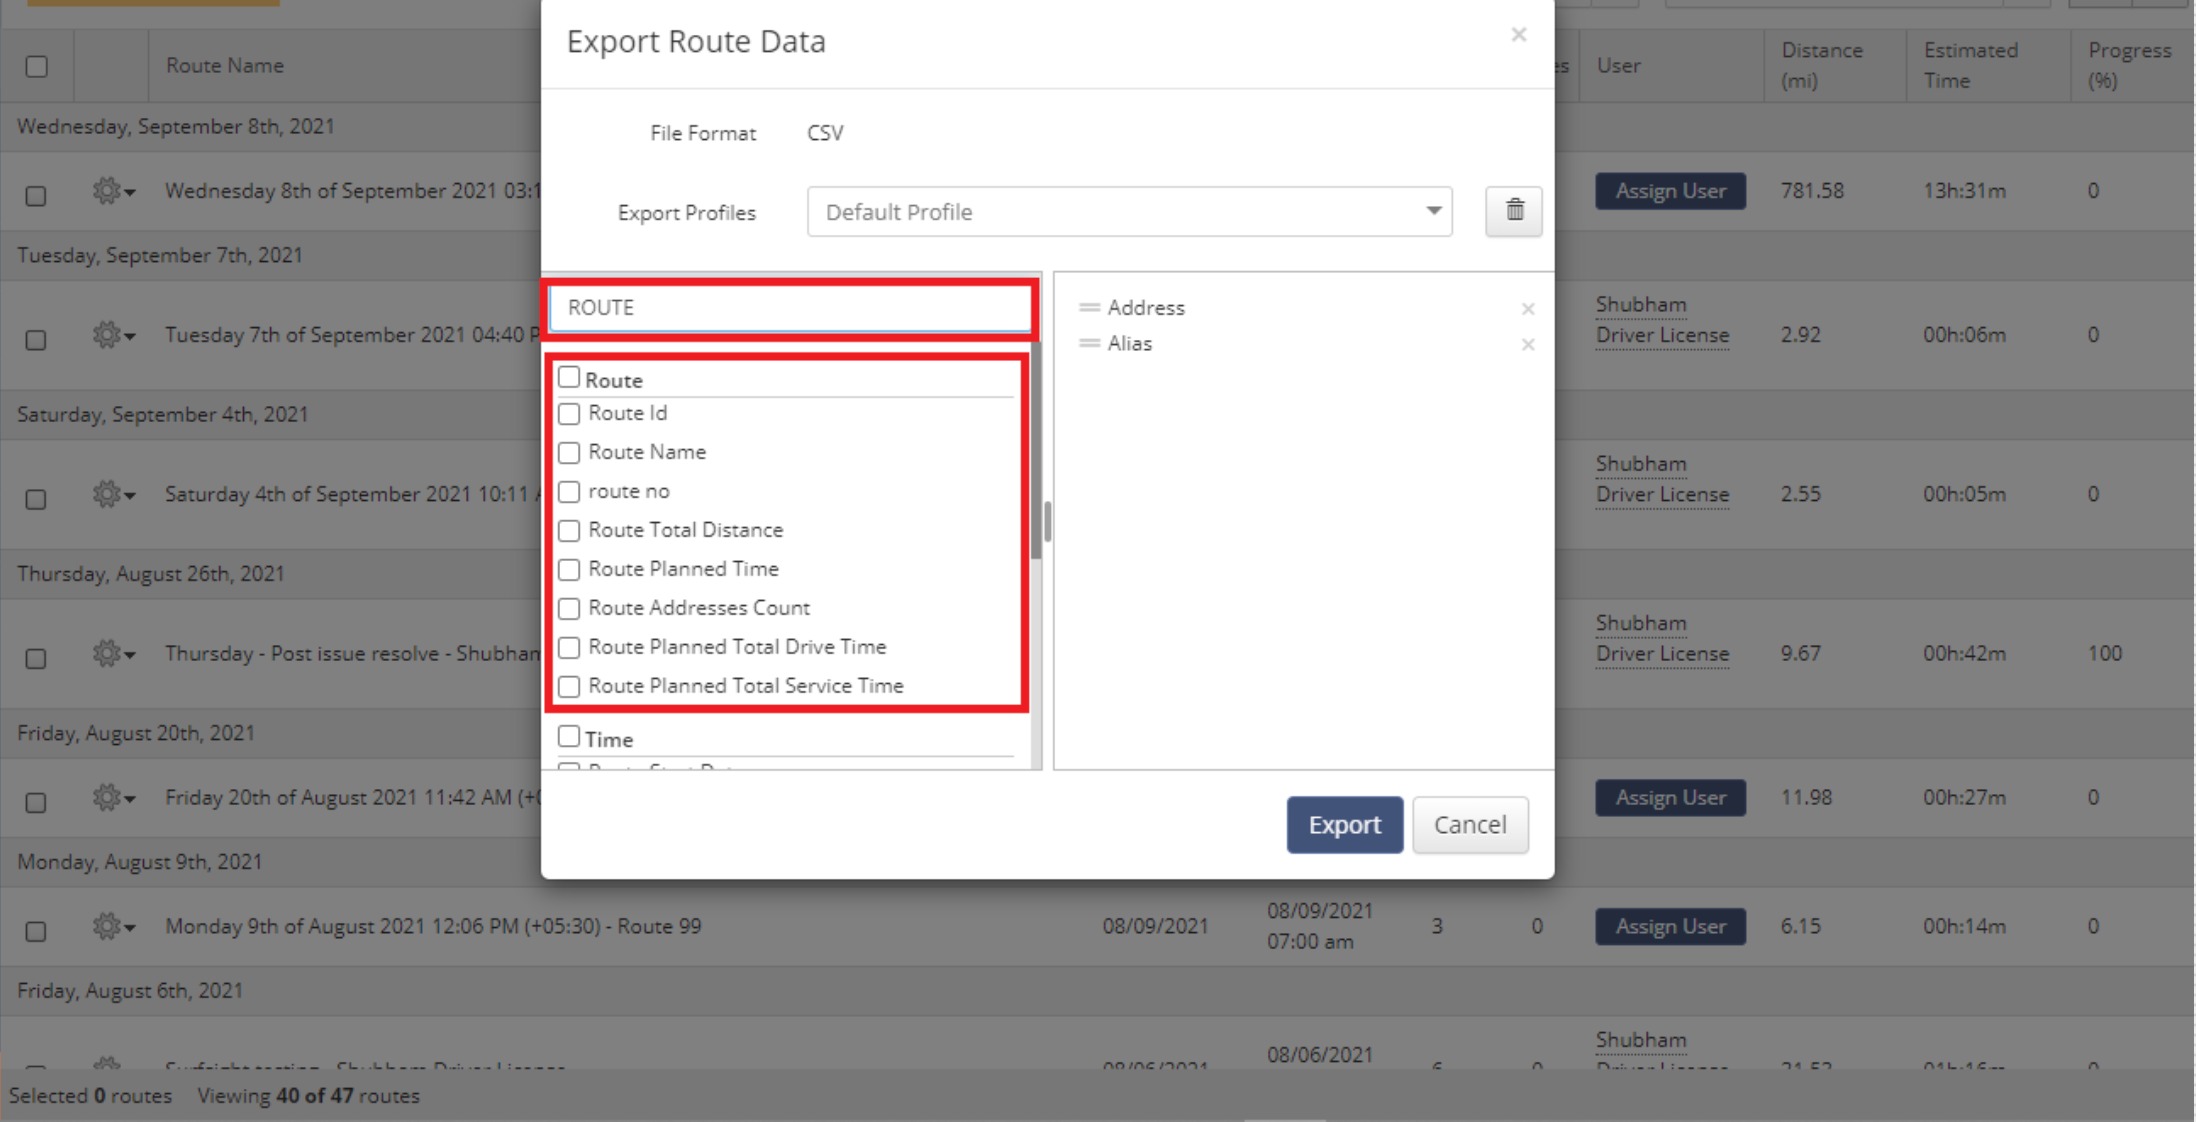Assign user to 6.15 mi route
The height and width of the screenshot is (1122, 2196).
(x=1670, y=927)
